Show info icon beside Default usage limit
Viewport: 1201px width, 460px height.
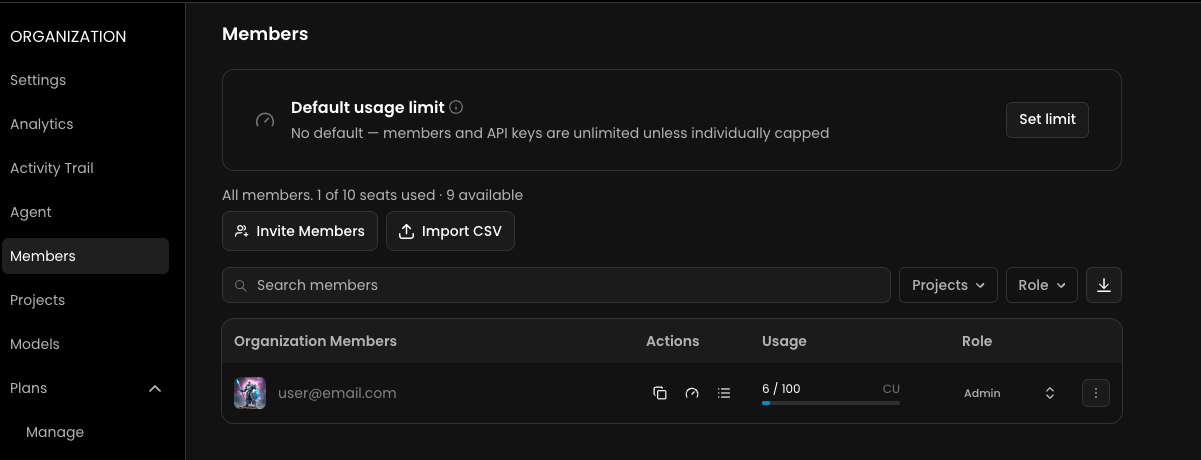pyautogui.click(x=456, y=107)
